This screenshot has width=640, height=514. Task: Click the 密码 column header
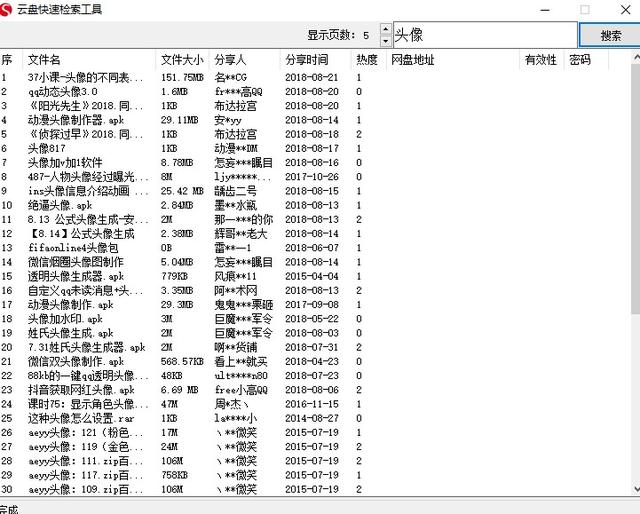[x=586, y=60]
